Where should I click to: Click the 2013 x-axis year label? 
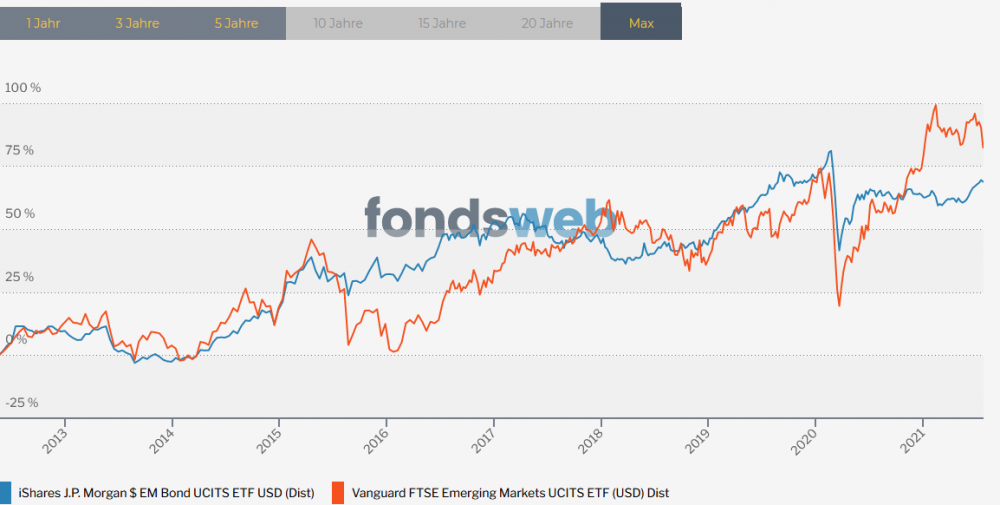tap(58, 440)
